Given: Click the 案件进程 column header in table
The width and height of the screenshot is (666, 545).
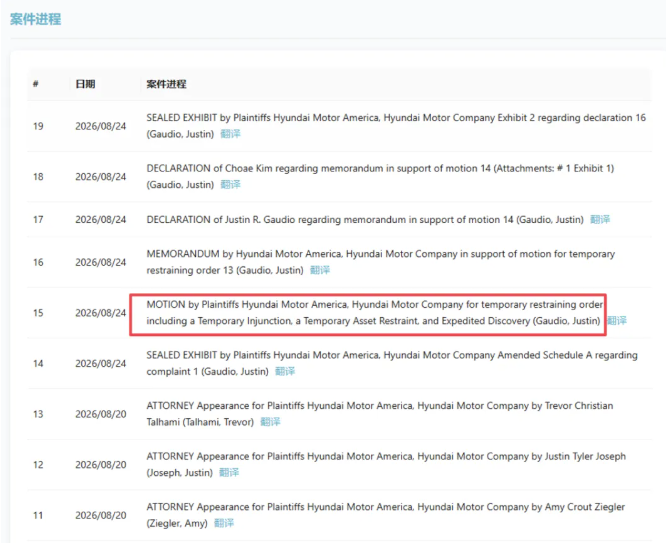Looking at the screenshot, I should point(166,84).
